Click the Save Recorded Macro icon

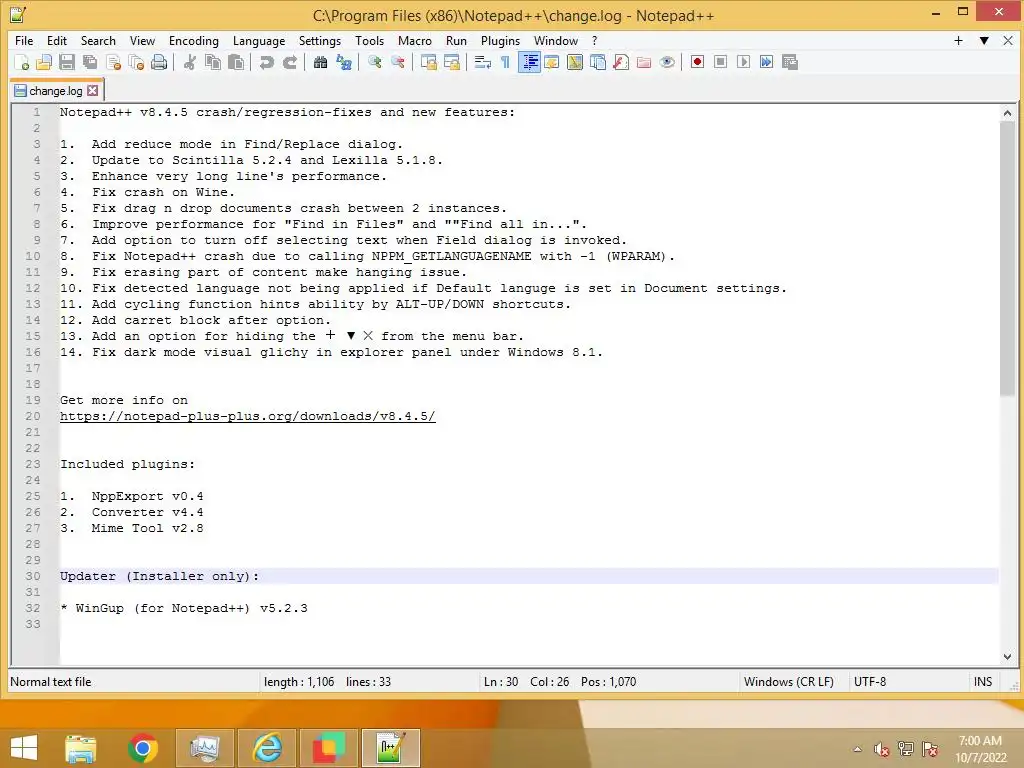pos(790,62)
